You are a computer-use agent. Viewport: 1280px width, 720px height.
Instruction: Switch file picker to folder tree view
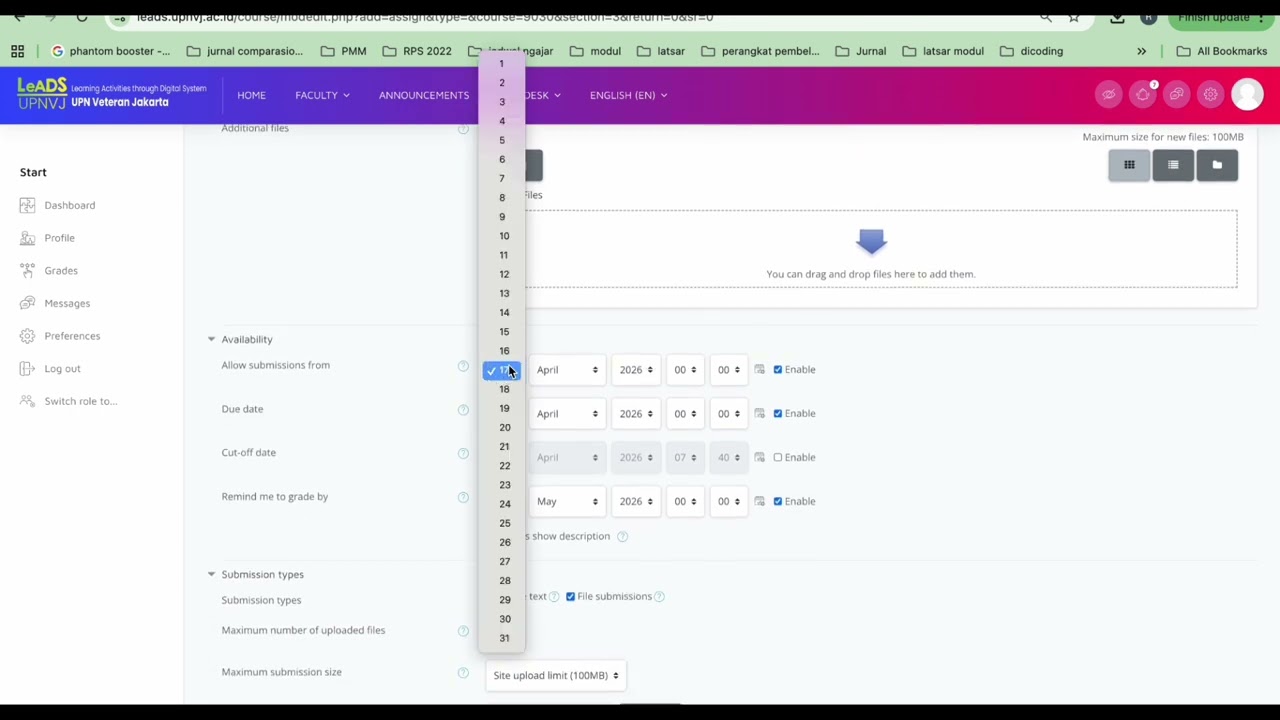1217,165
